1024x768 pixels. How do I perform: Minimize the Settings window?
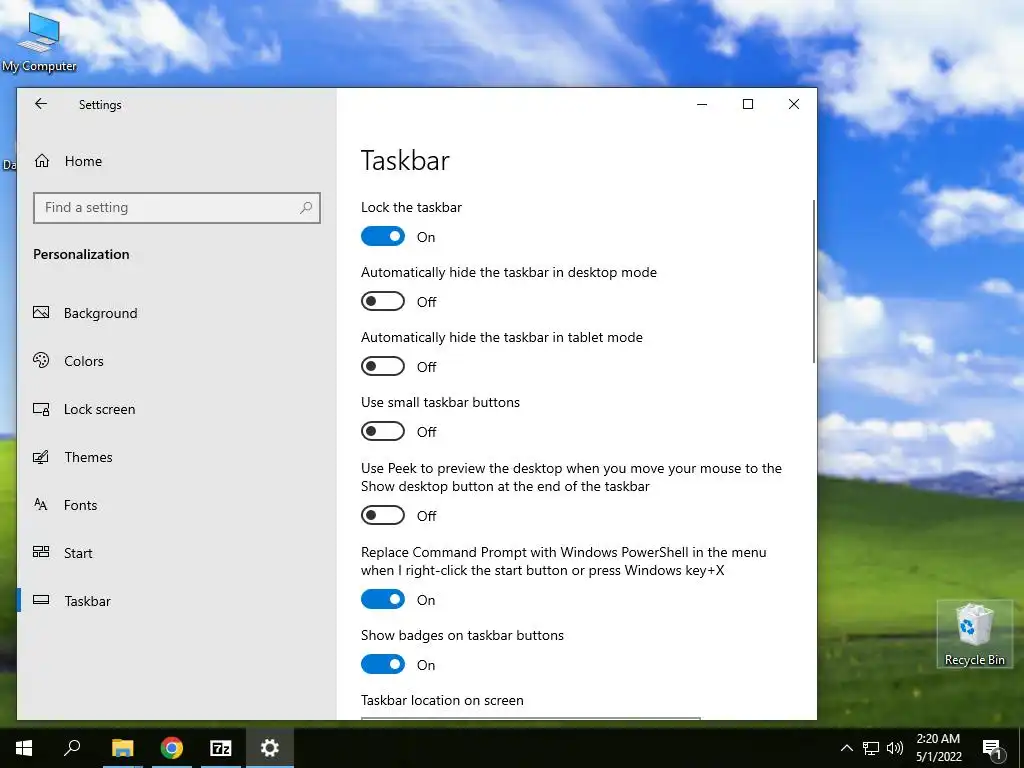(x=702, y=104)
